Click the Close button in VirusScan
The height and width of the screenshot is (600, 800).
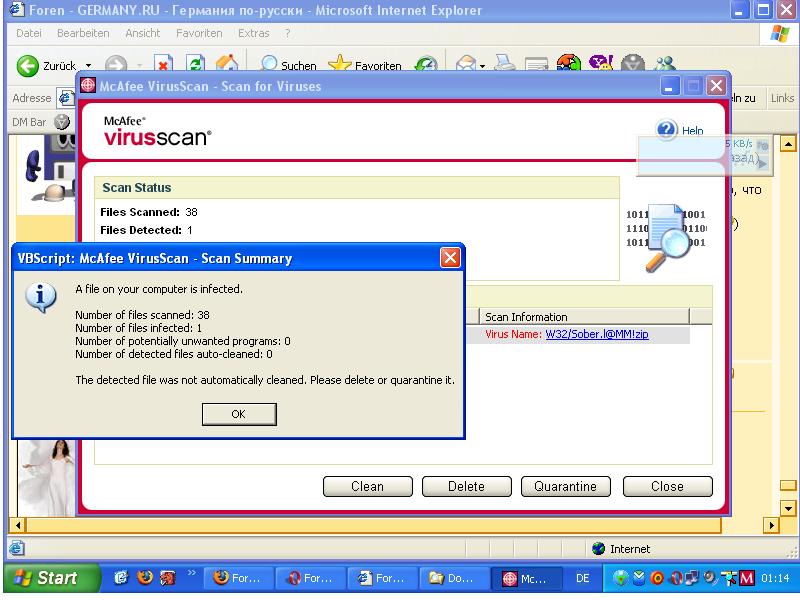pyautogui.click(x=667, y=486)
